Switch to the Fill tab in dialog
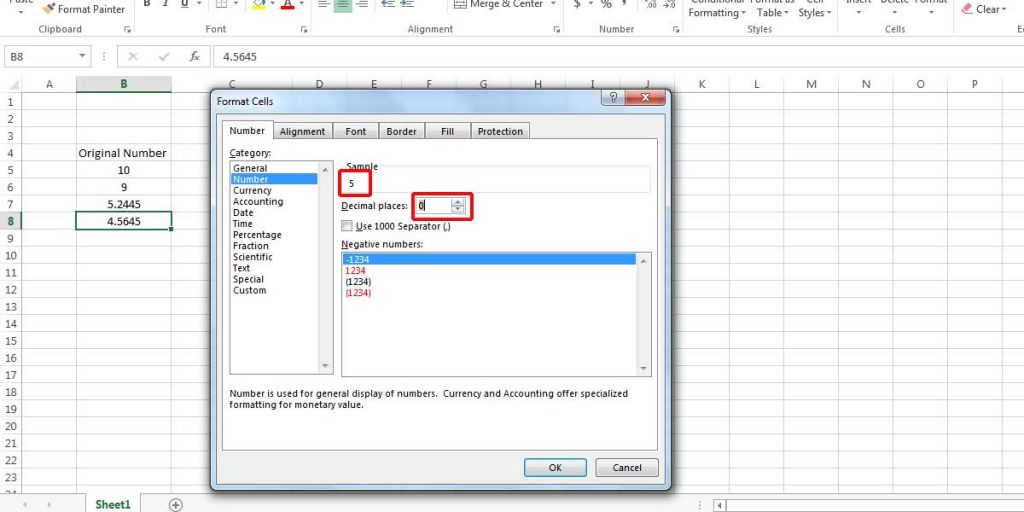Screen dimensions: 1024x512 [x=447, y=131]
